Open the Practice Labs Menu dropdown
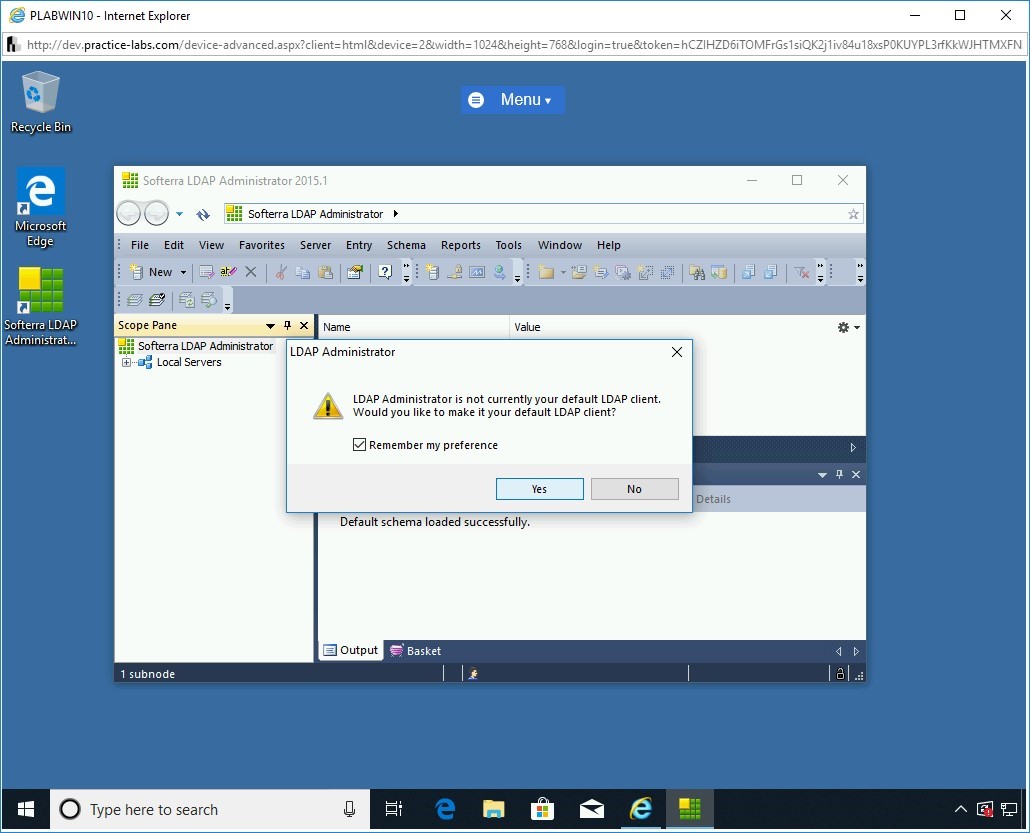The height and width of the screenshot is (833, 1030). 513,100
